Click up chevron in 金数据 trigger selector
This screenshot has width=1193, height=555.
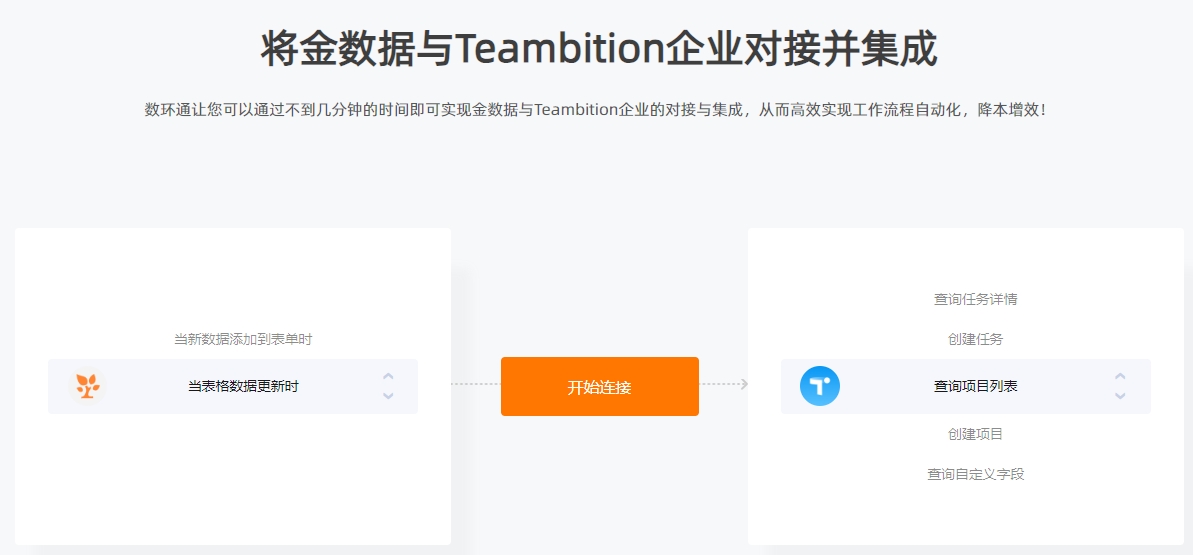[388, 376]
